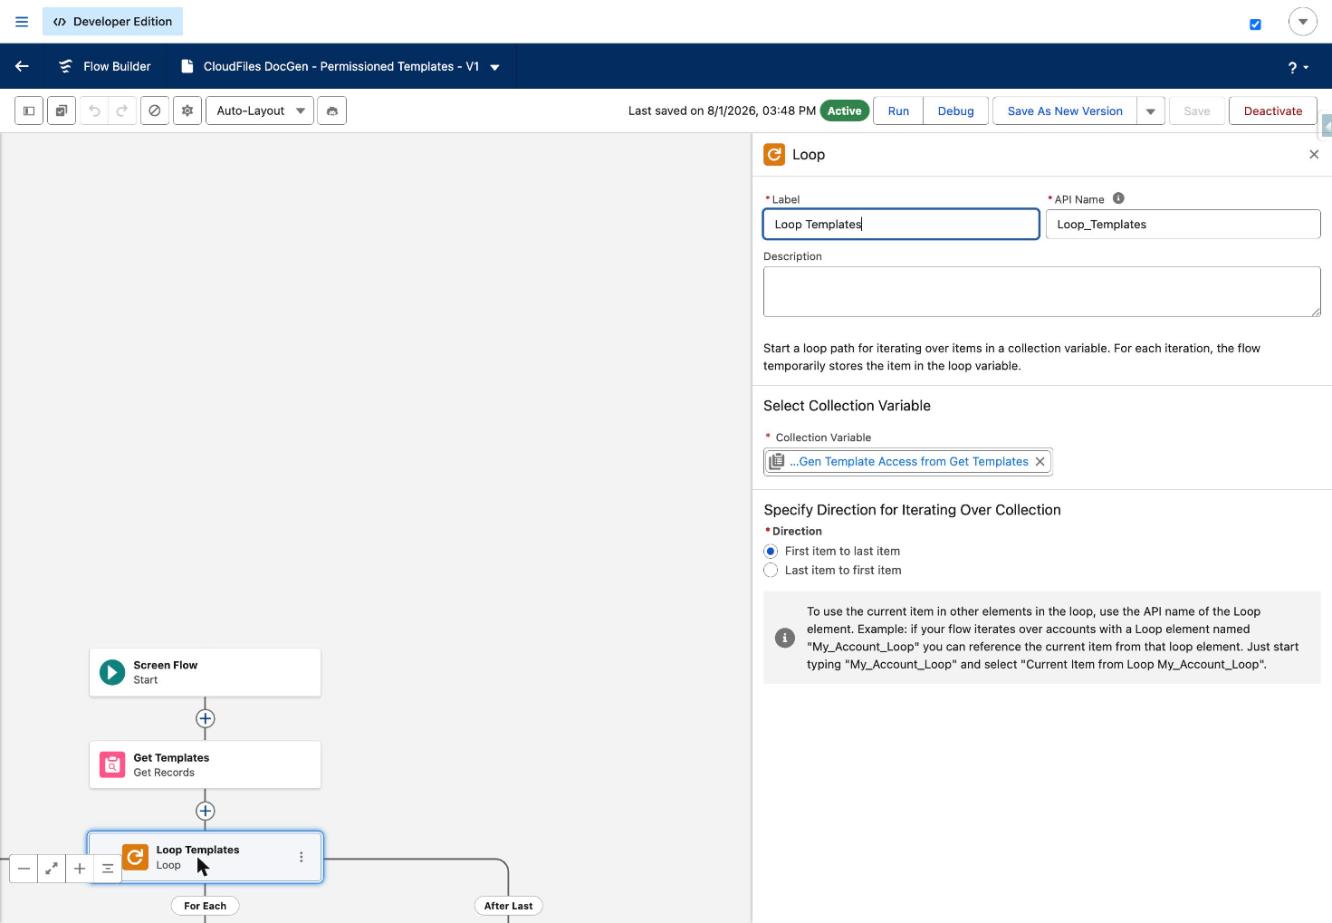Image resolution: width=1332 pixels, height=923 pixels.
Task: Open flow settings gear icon
Action: tap(187, 111)
